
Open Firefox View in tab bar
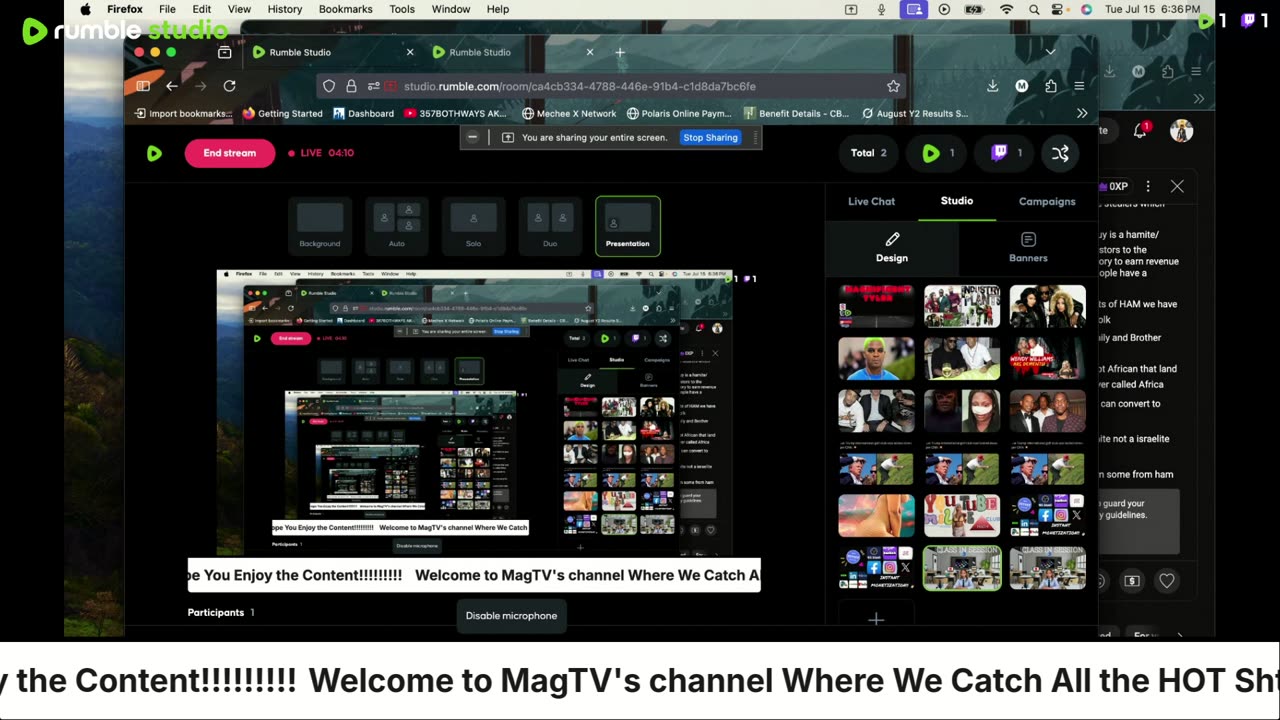(x=224, y=52)
